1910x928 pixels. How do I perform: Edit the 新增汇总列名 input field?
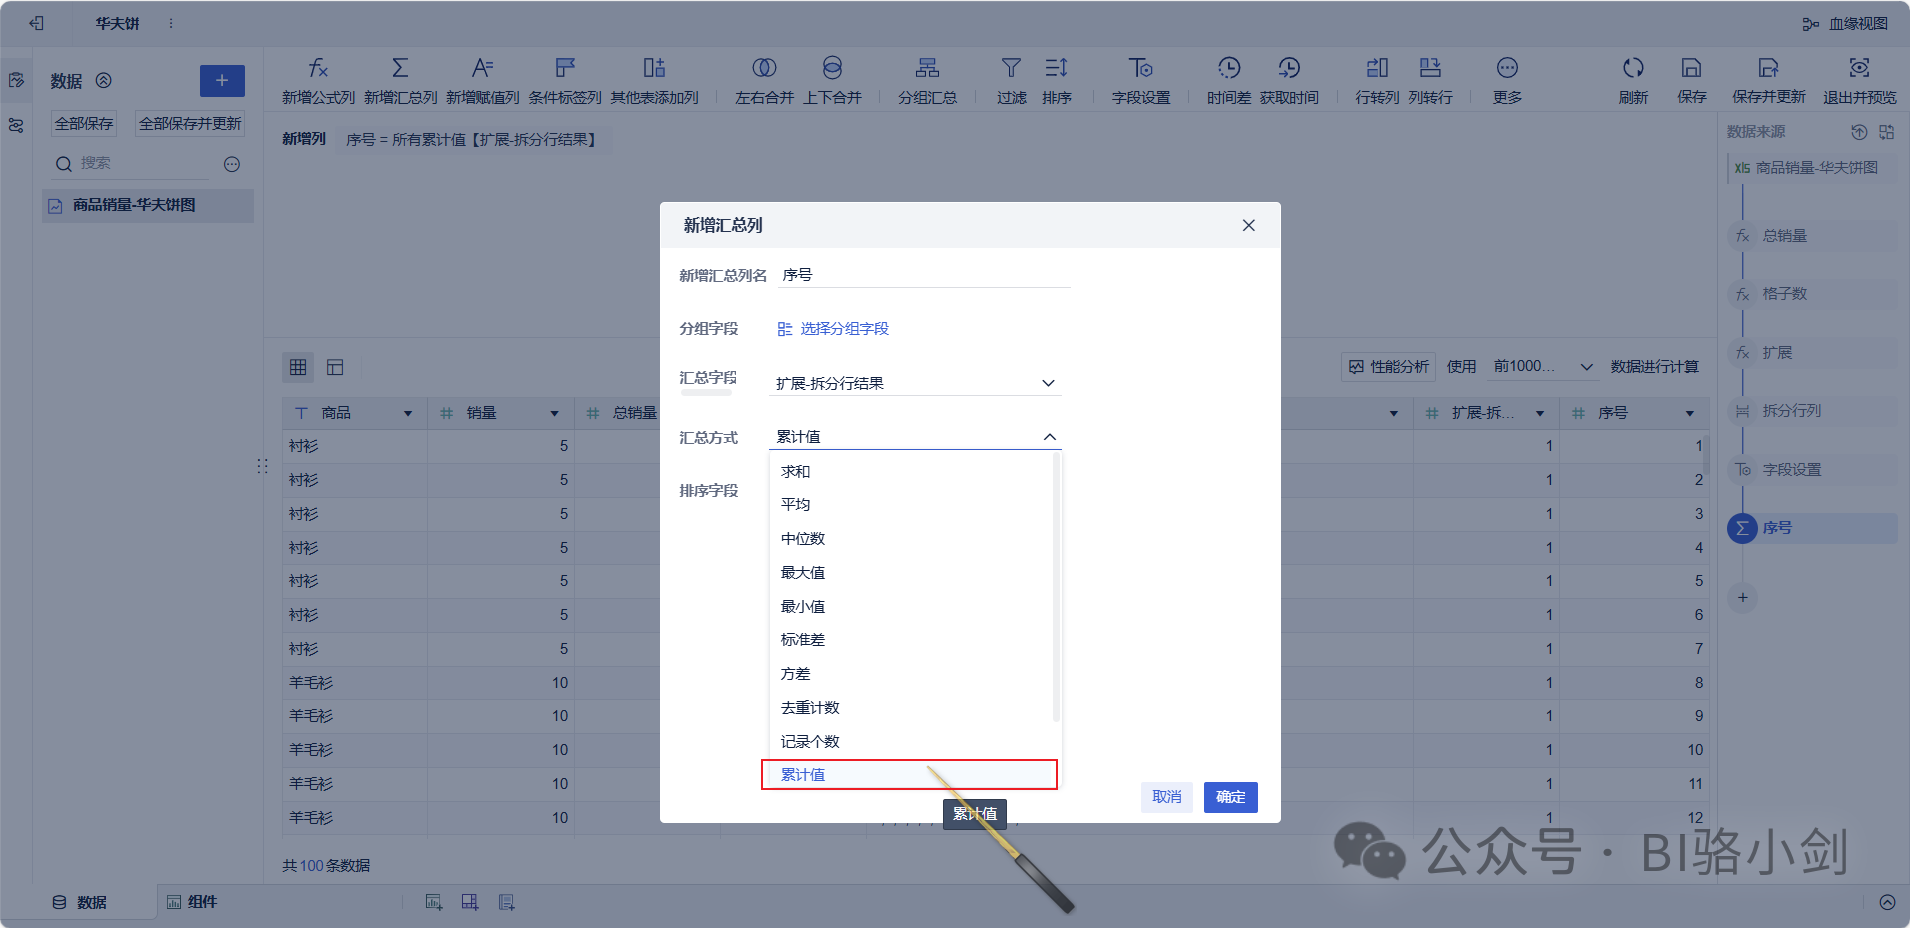[x=923, y=275]
